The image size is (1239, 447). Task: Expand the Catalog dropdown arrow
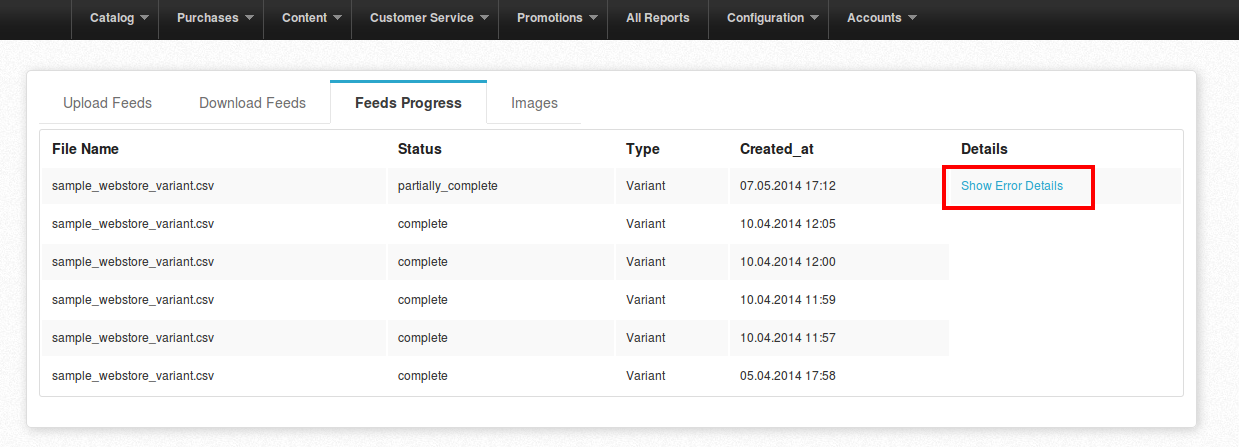click(144, 18)
